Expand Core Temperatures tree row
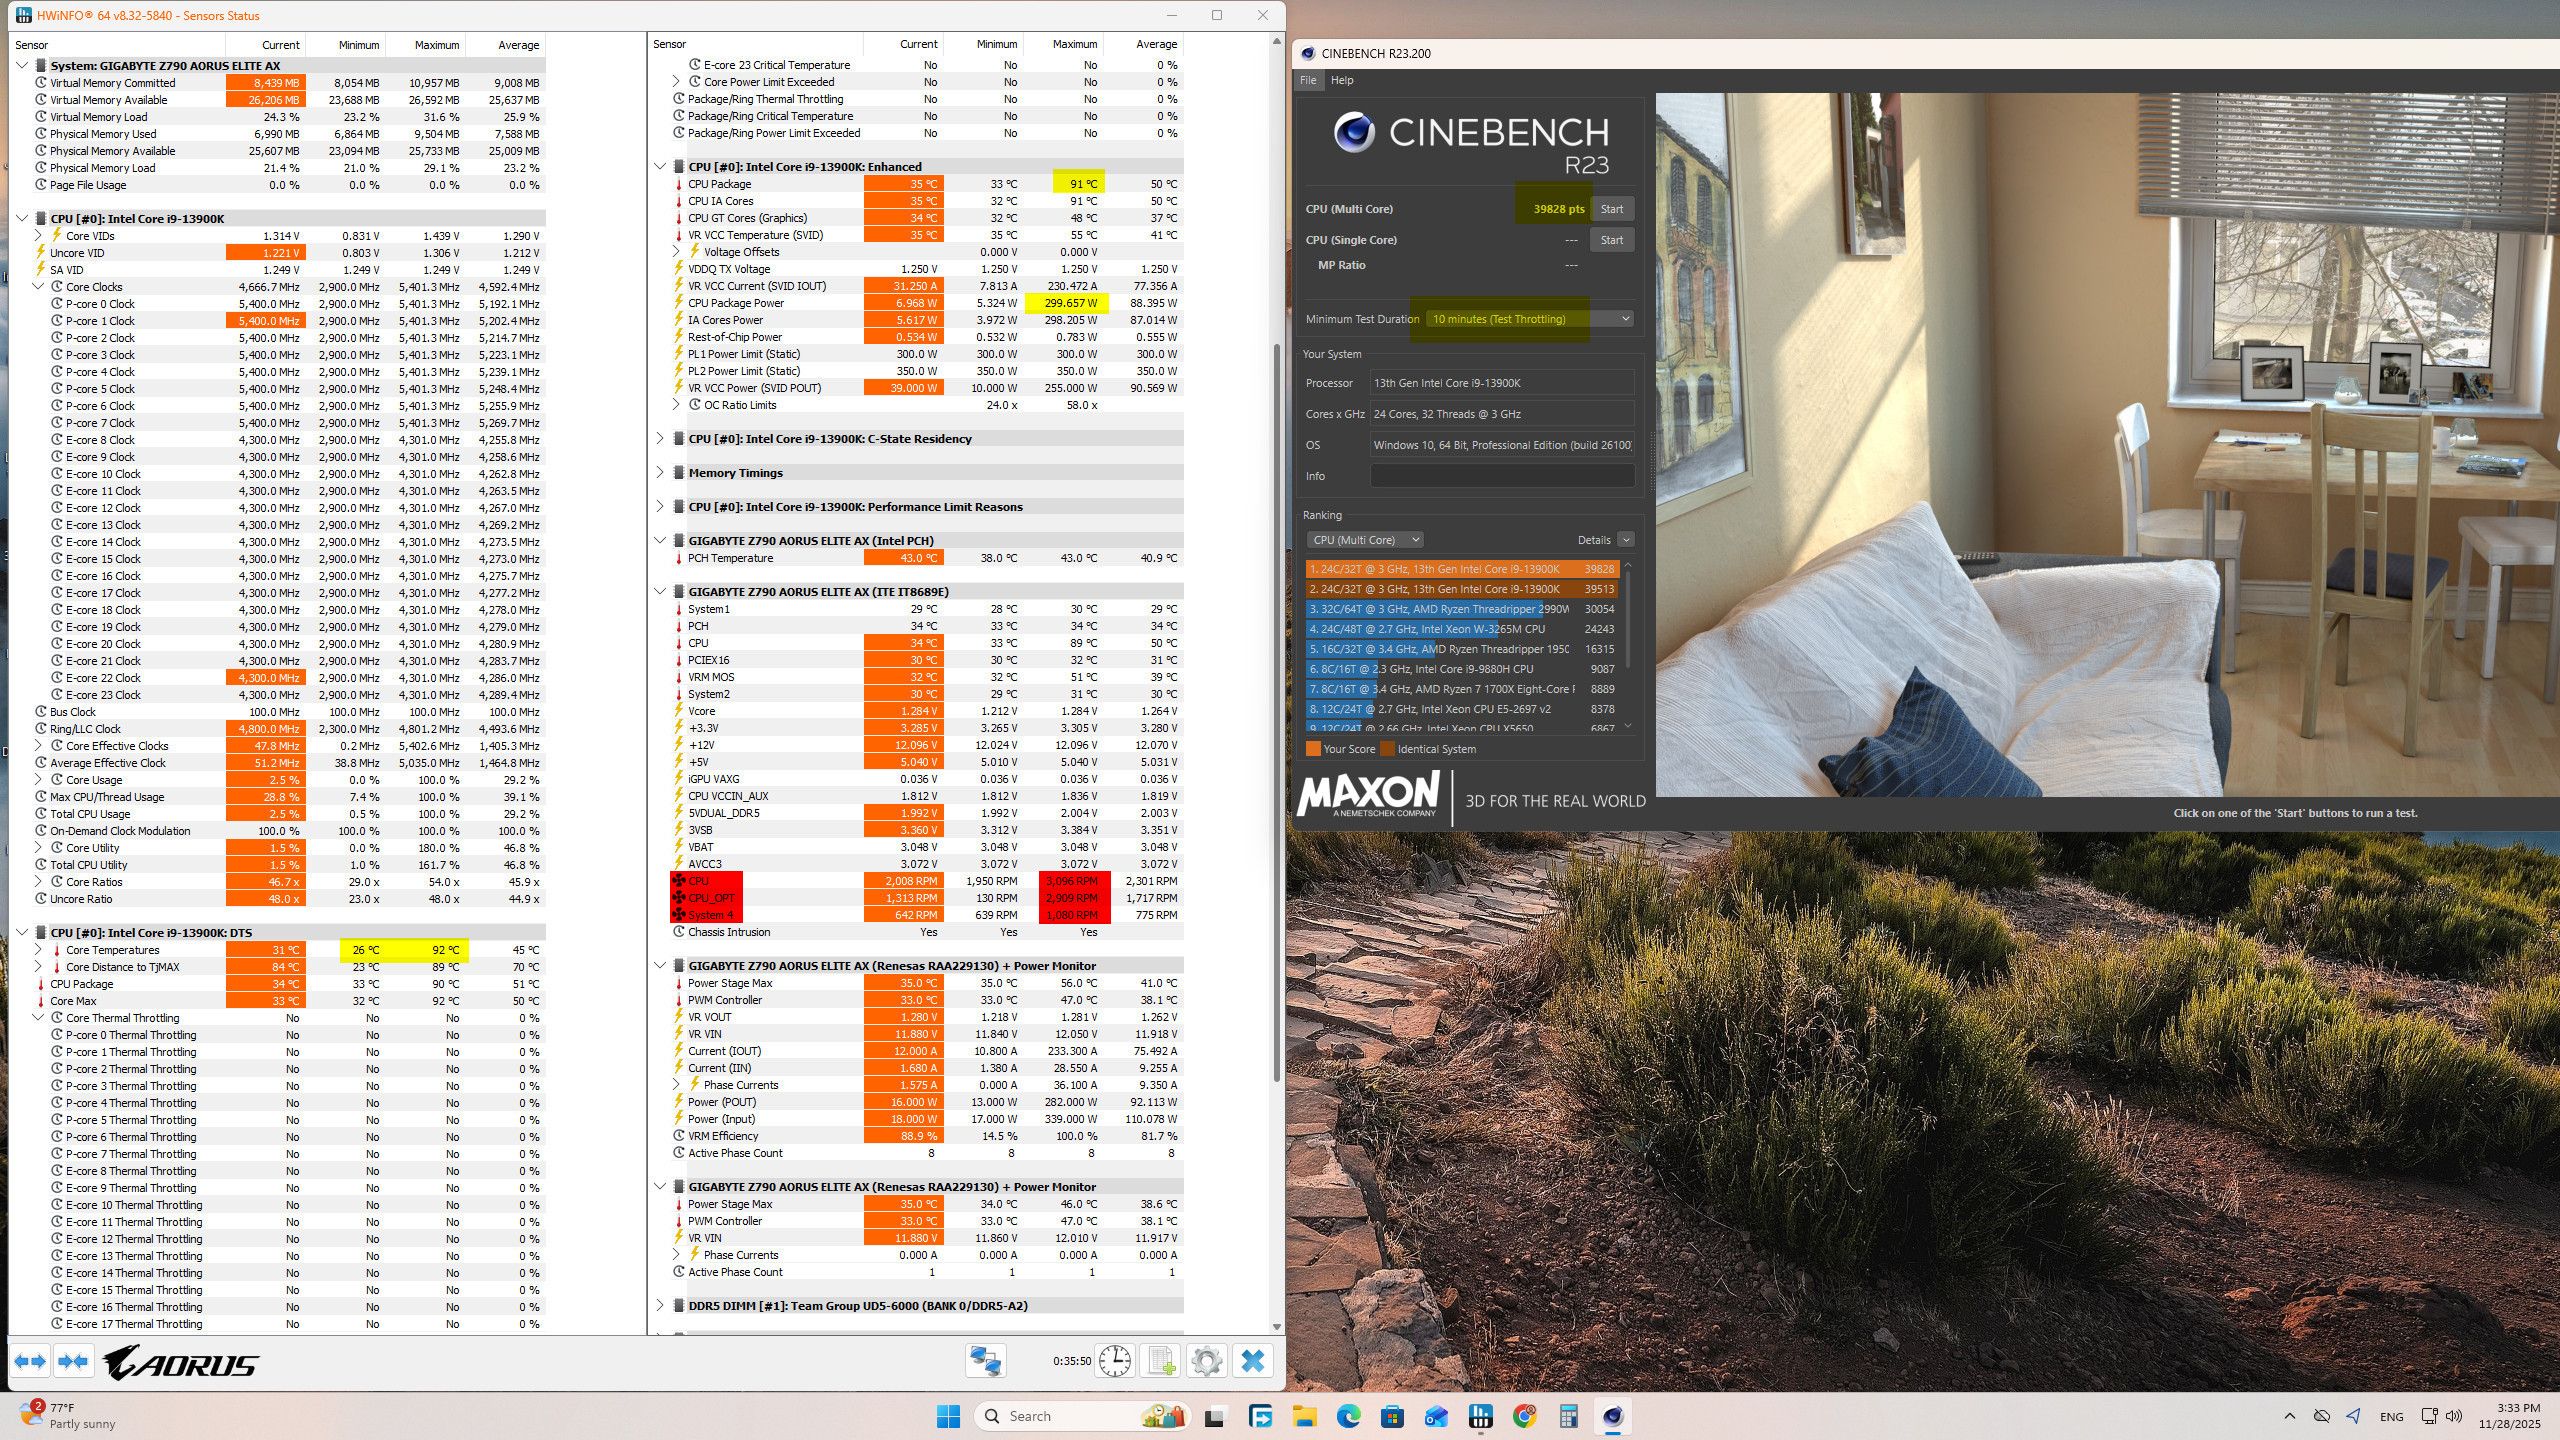The image size is (2560, 1440). point(38,950)
